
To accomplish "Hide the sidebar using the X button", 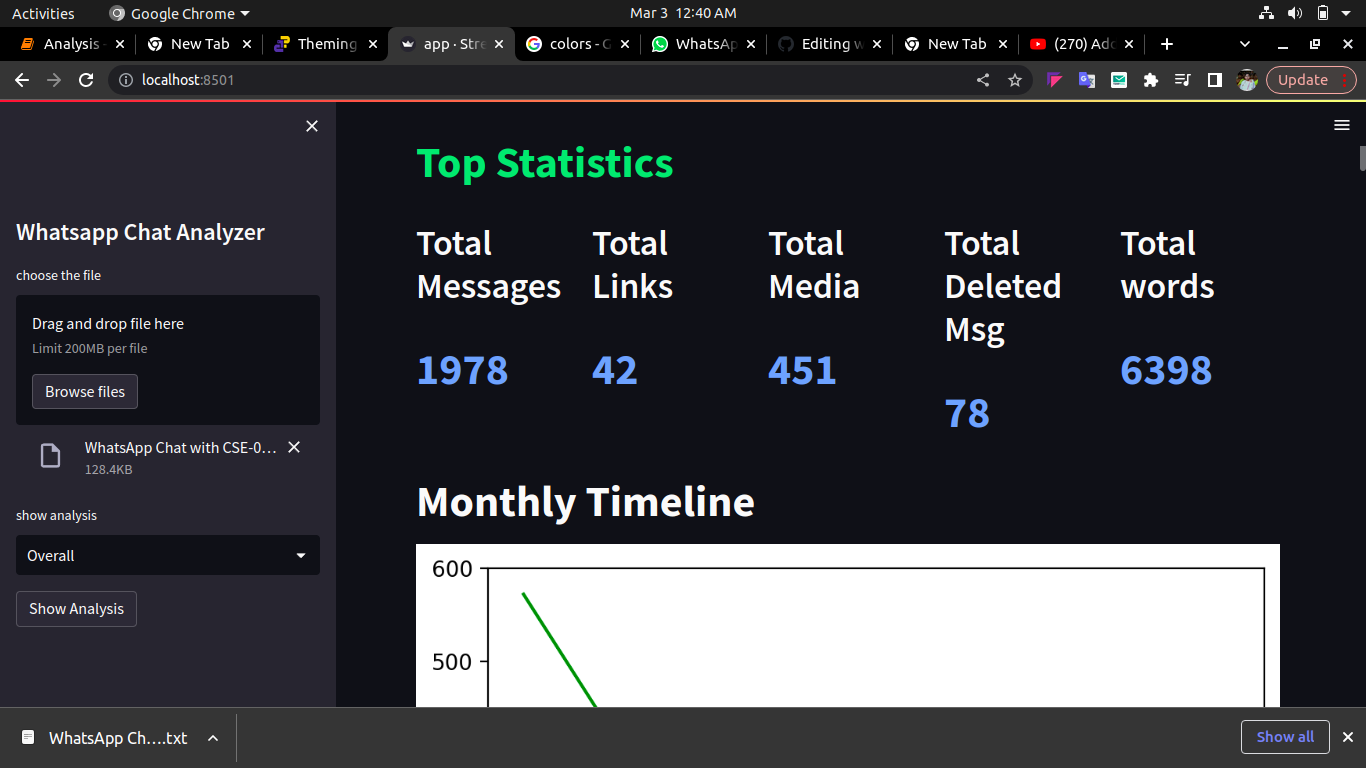I will pyautogui.click(x=311, y=125).
